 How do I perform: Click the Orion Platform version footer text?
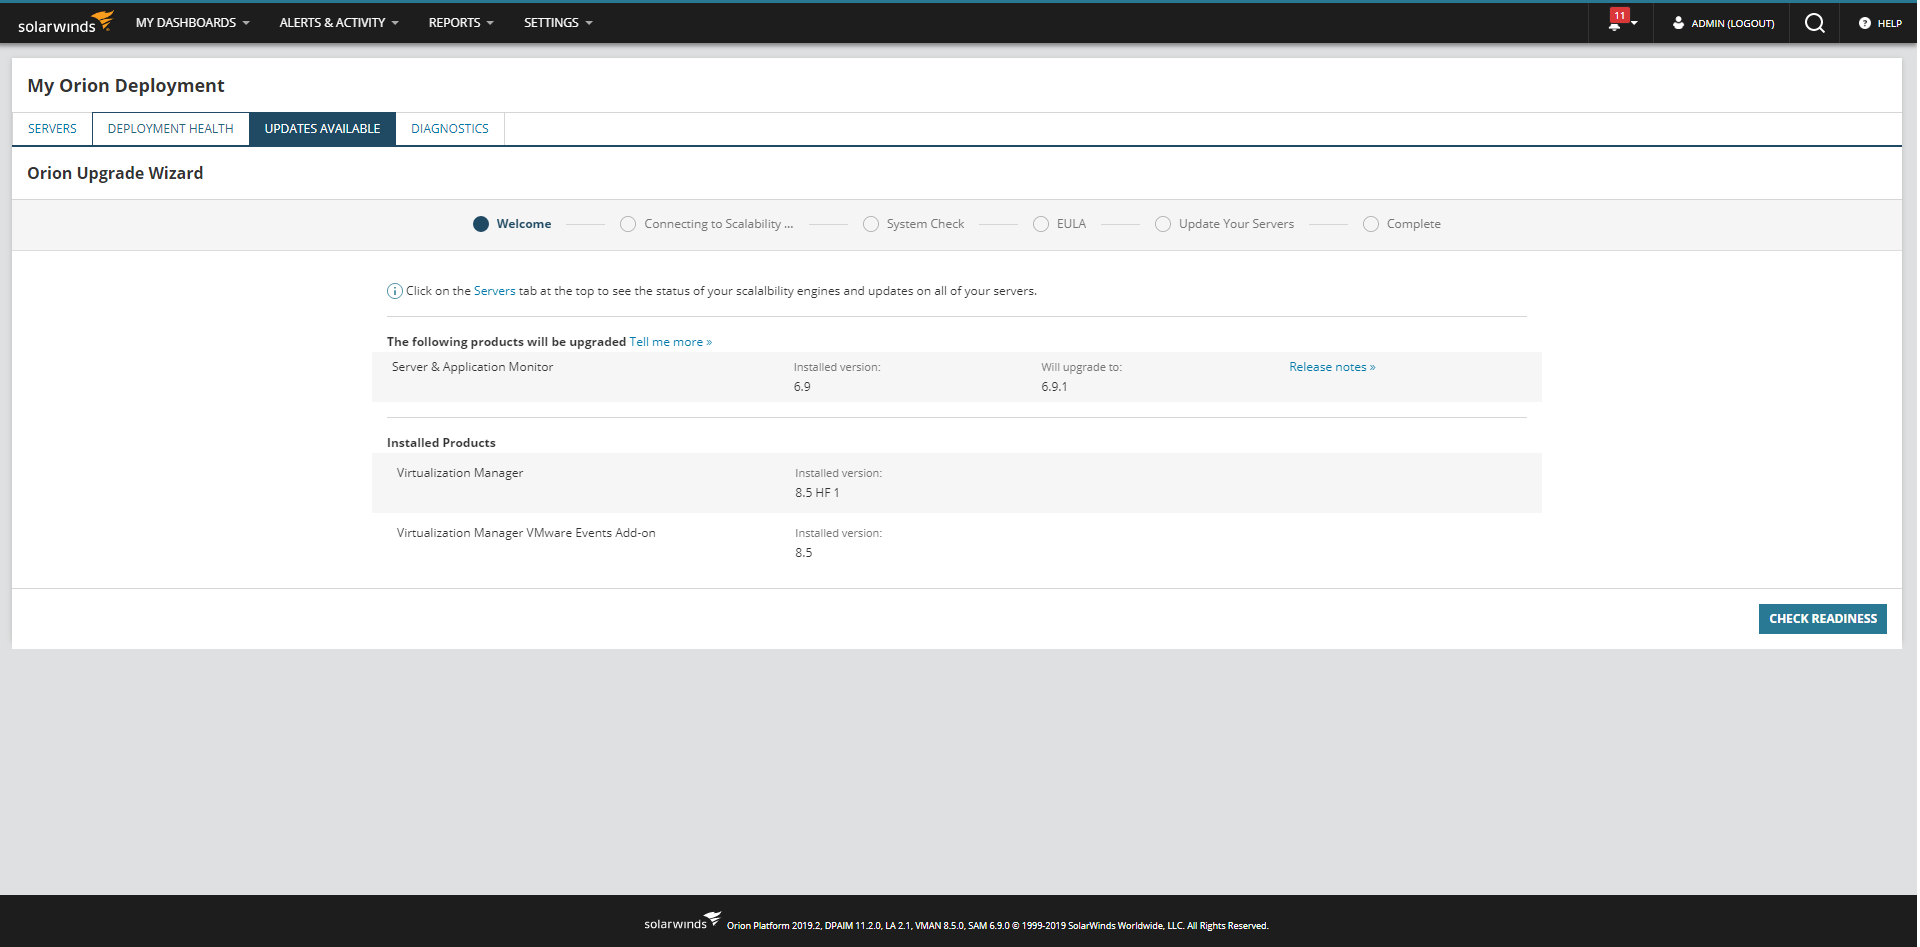[x=997, y=926]
